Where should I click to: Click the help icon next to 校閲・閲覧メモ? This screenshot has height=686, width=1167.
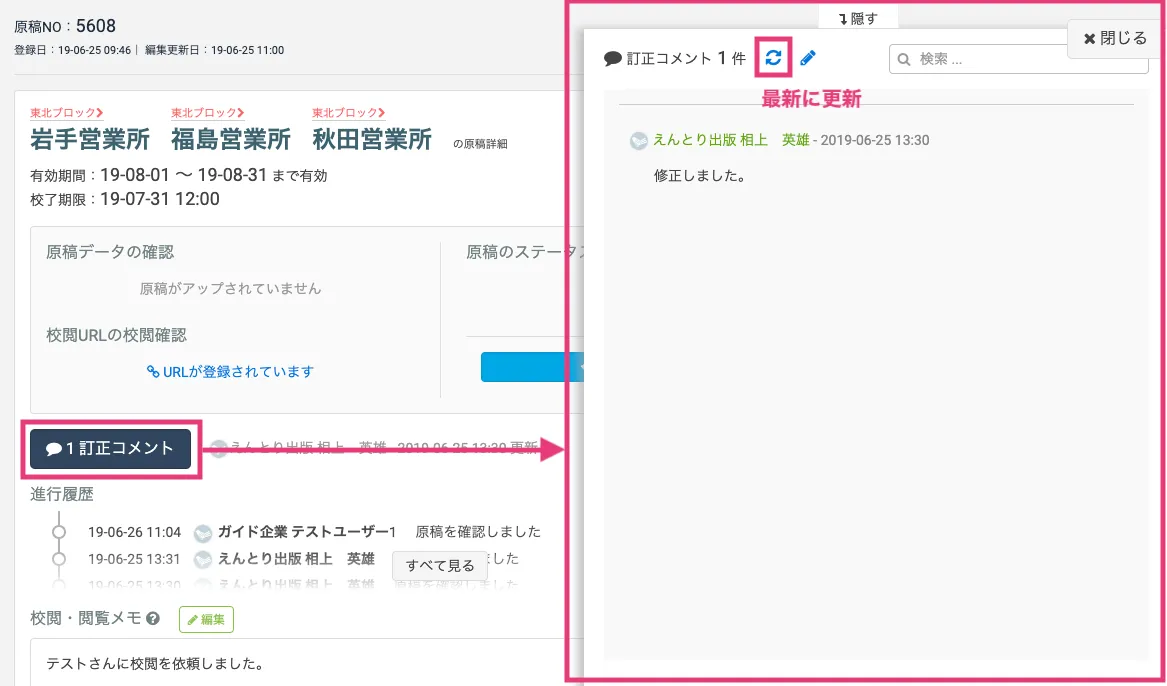coord(153,618)
